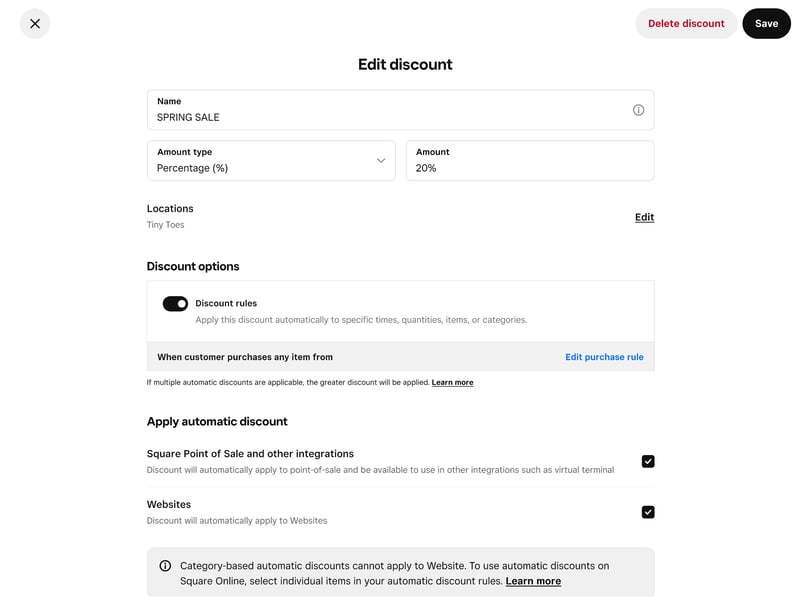Open Learn more about category-based discounts
Image resolution: width=800 pixels, height=606 pixels.
click(533, 581)
